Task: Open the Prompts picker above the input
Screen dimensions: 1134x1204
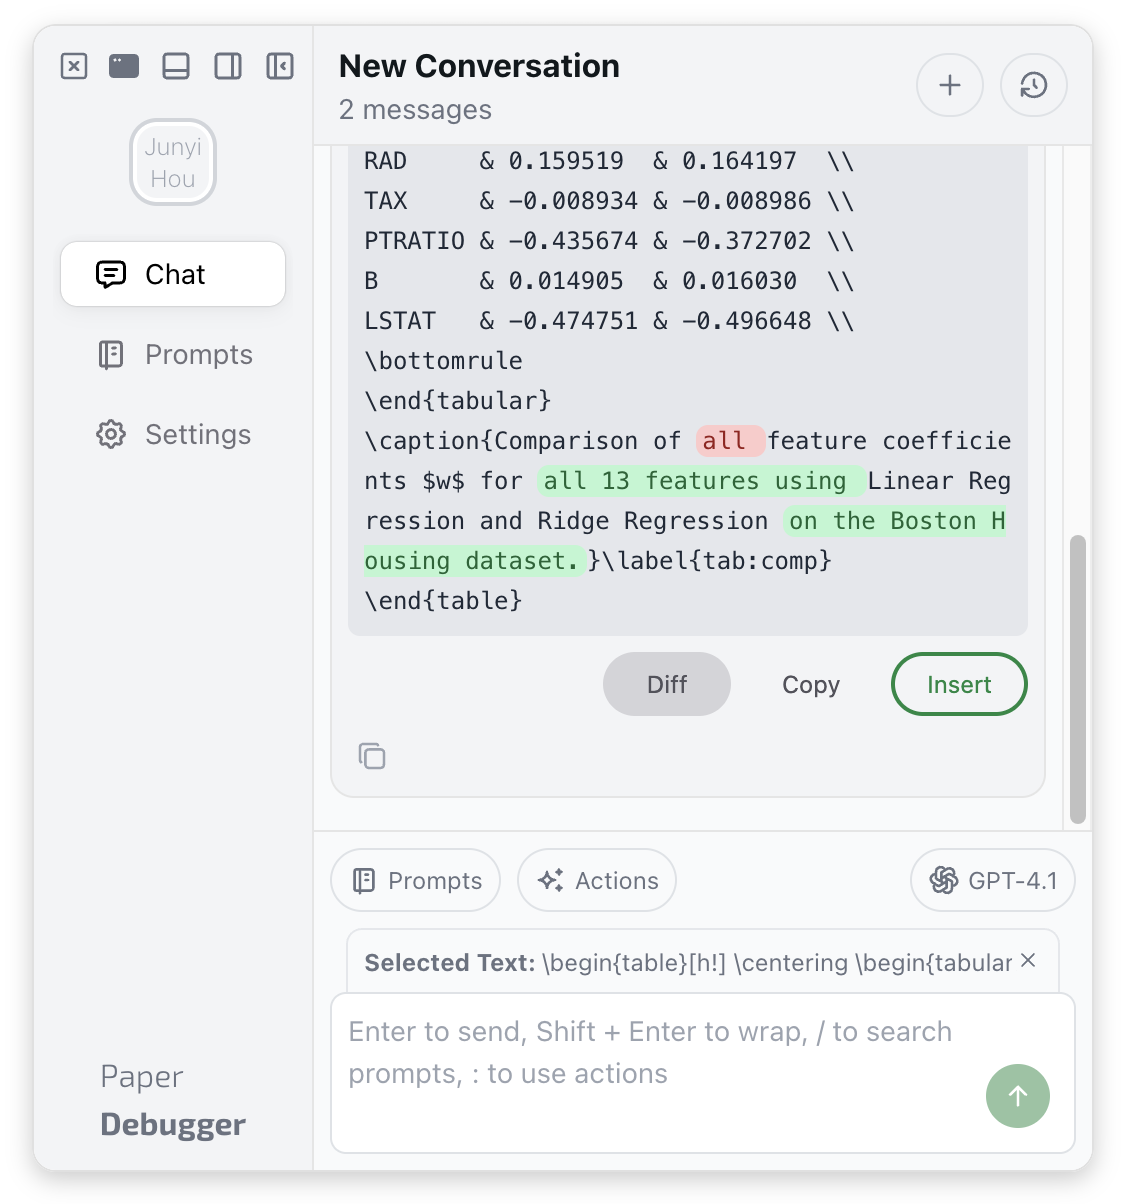Action: 416,880
